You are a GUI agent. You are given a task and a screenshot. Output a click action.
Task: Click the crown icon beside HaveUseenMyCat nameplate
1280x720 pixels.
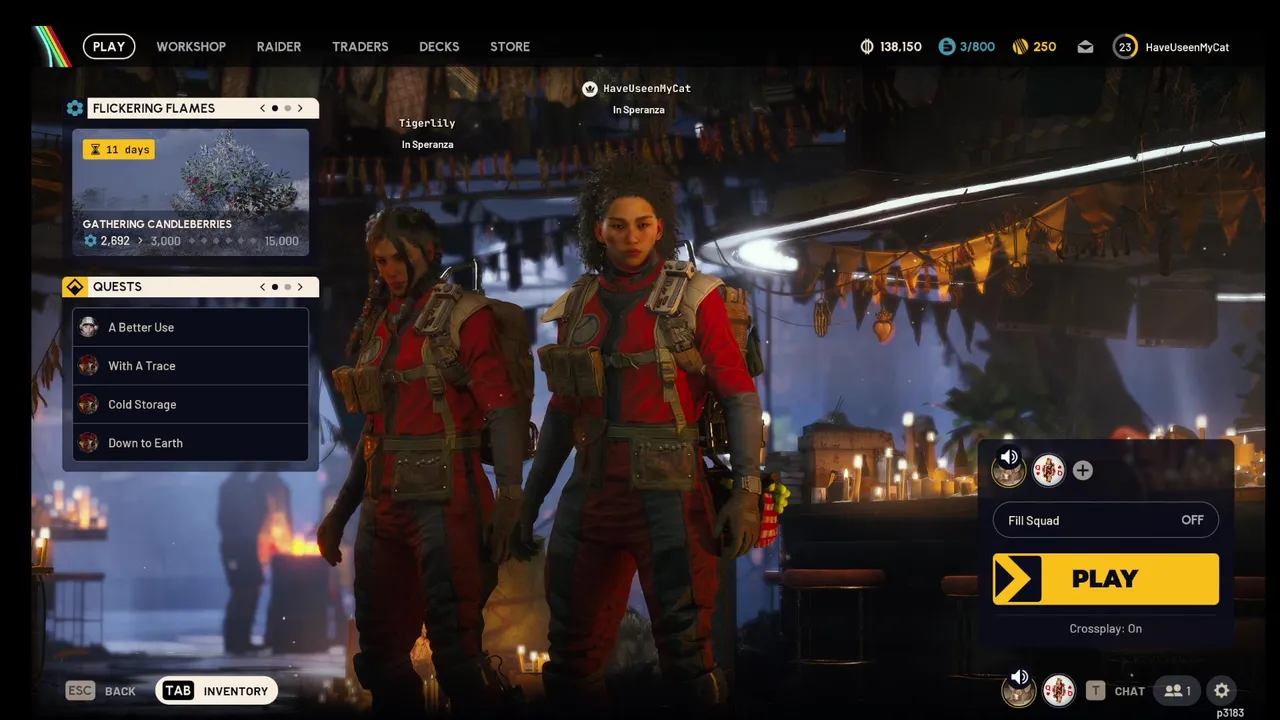[590, 89]
